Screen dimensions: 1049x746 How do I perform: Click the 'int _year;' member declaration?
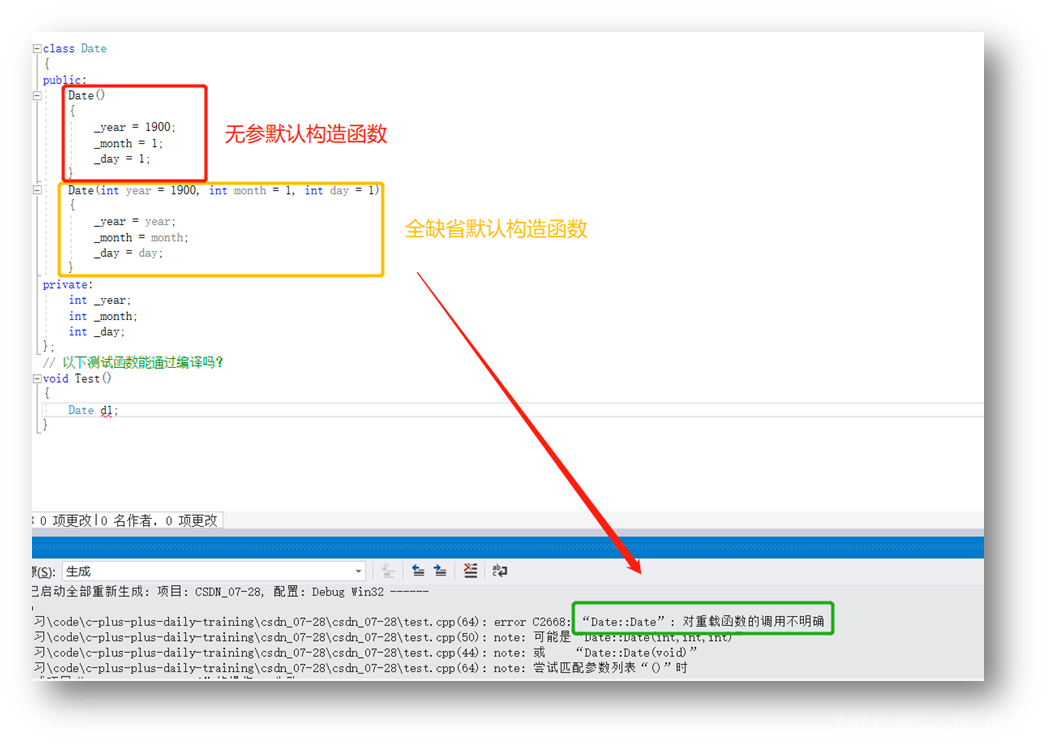[x=100, y=300]
